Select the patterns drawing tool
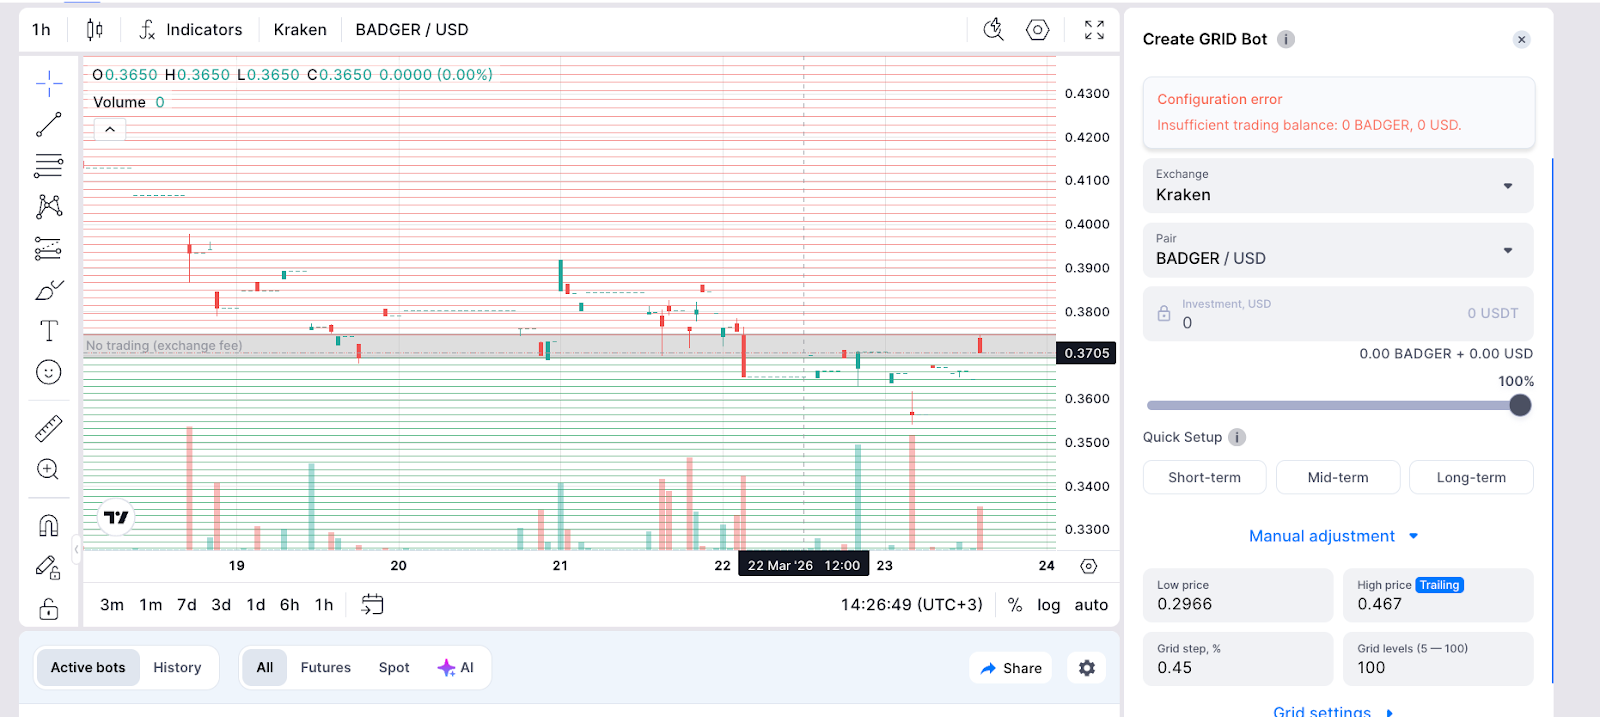Viewport: 1600px width, 717px height. point(49,206)
